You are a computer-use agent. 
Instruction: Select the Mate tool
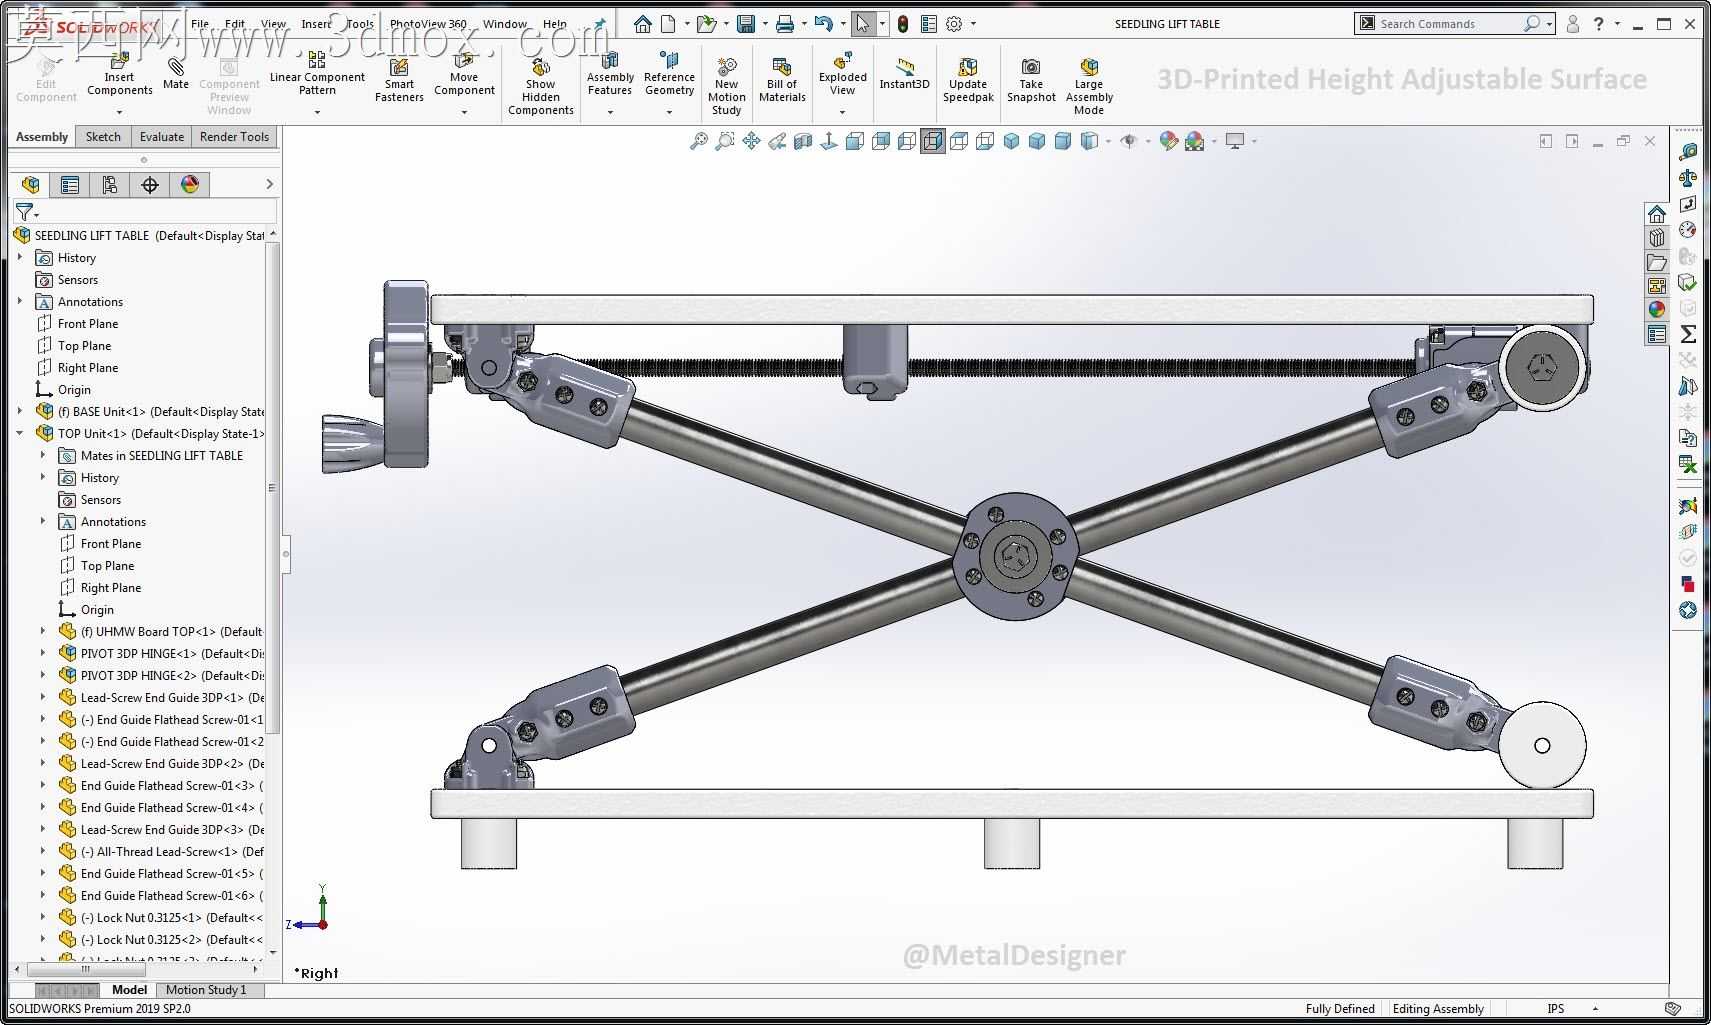point(176,73)
